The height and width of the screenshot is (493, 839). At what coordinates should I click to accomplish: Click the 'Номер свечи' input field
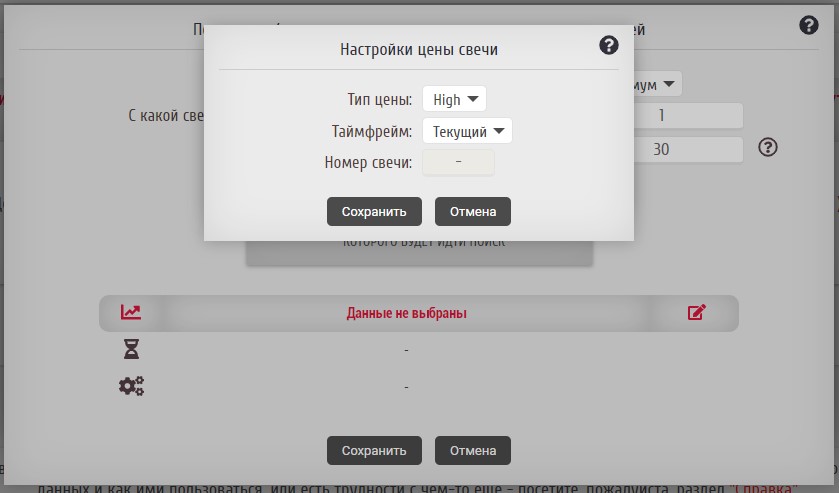pos(458,162)
